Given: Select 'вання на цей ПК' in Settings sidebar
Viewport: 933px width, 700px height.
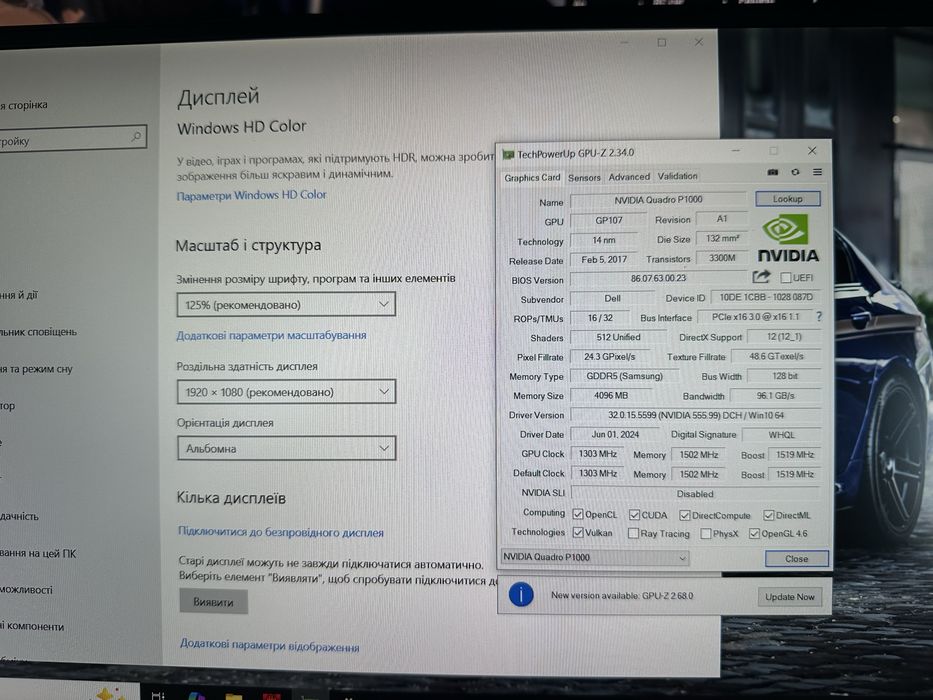Looking at the screenshot, I should coord(38,554).
